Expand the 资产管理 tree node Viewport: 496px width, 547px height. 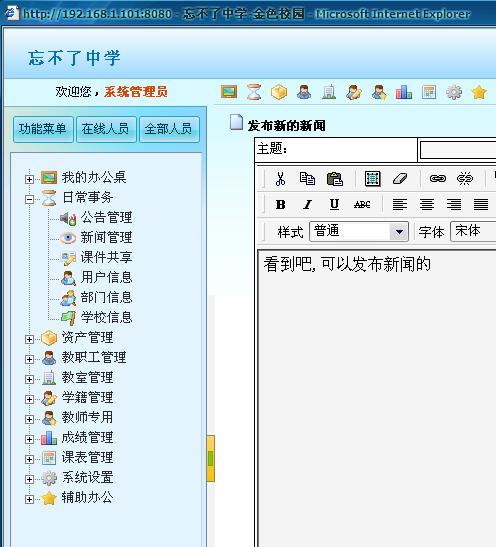[30, 339]
